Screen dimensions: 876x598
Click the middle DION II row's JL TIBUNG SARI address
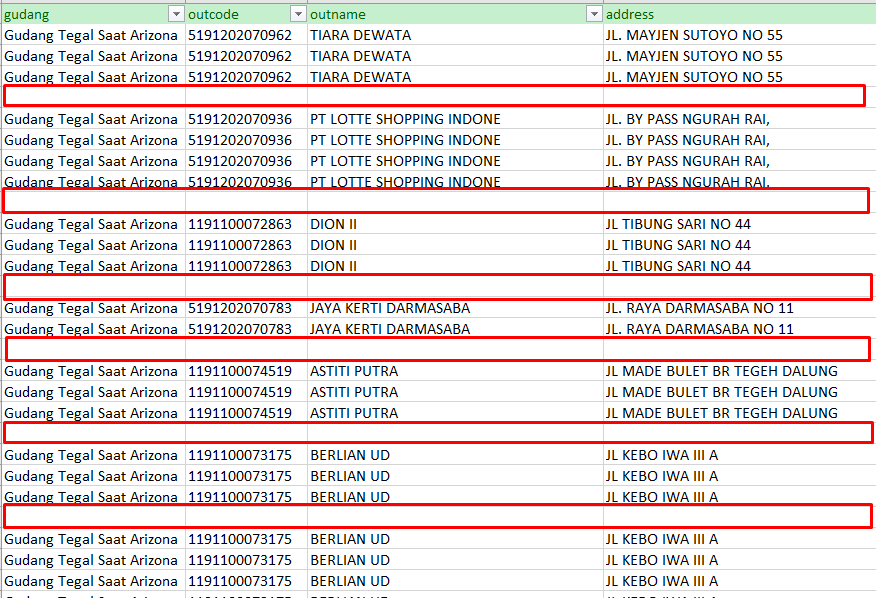pyautogui.click(x=678, y=245)
